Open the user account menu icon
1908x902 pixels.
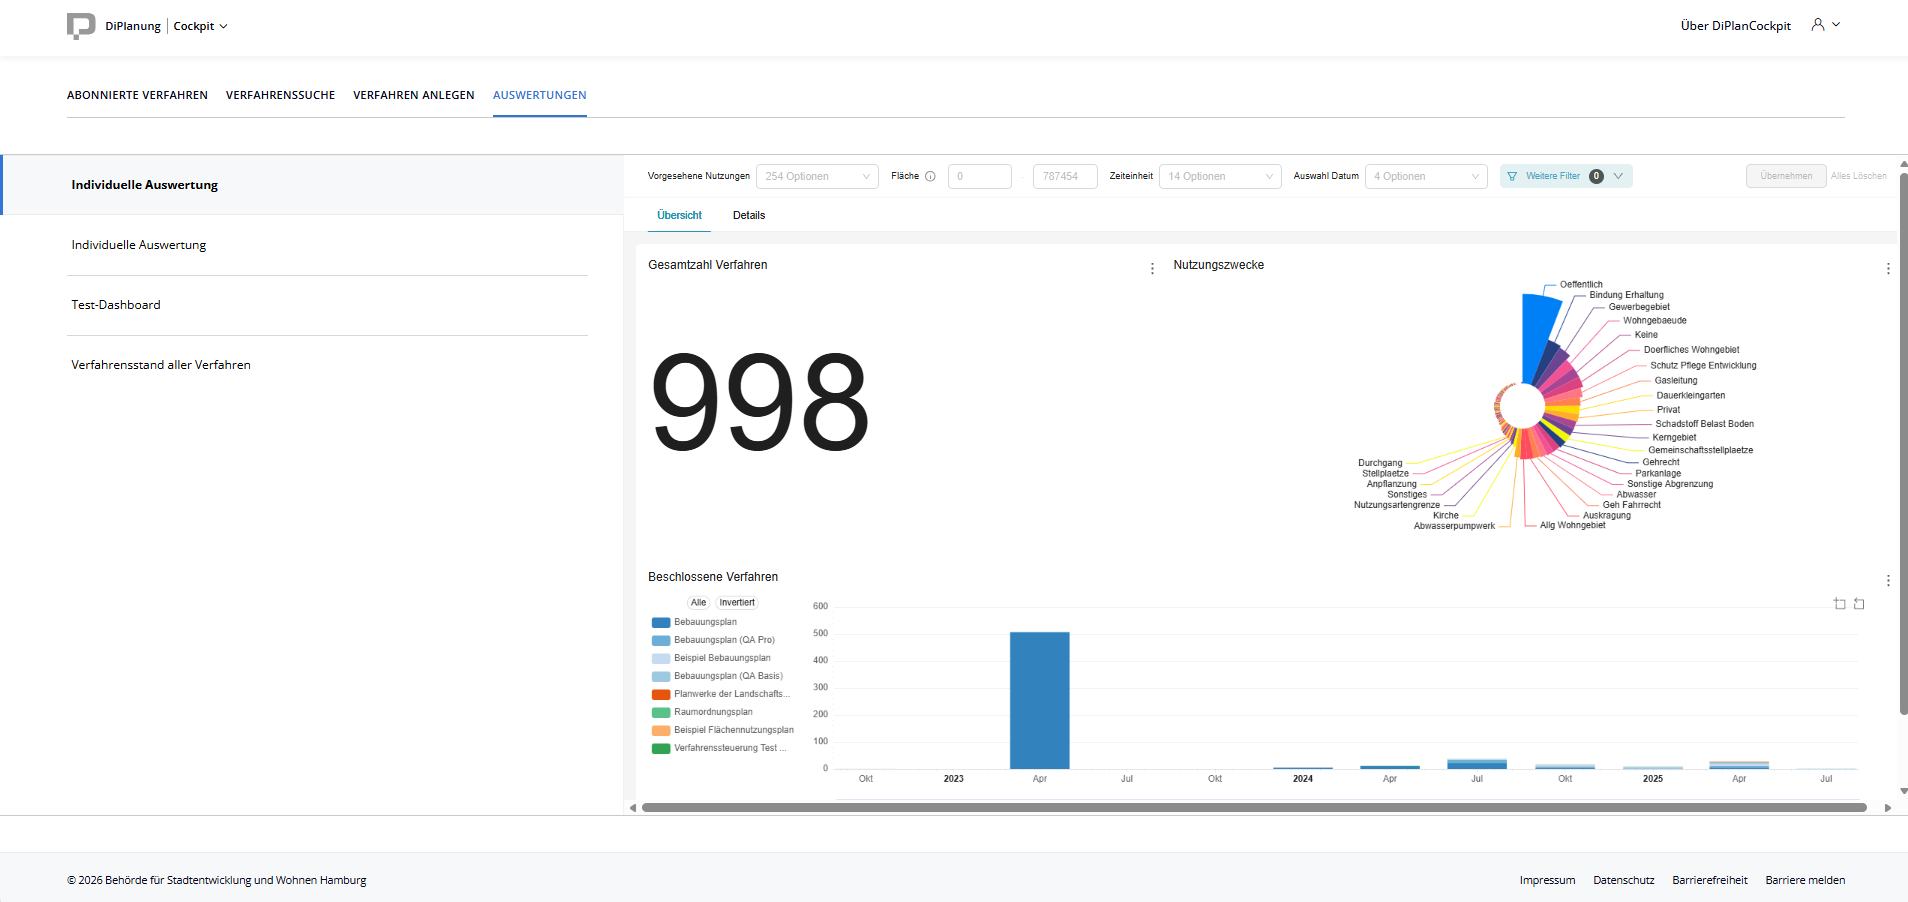pyautogui.click(x=1818, y=25)
